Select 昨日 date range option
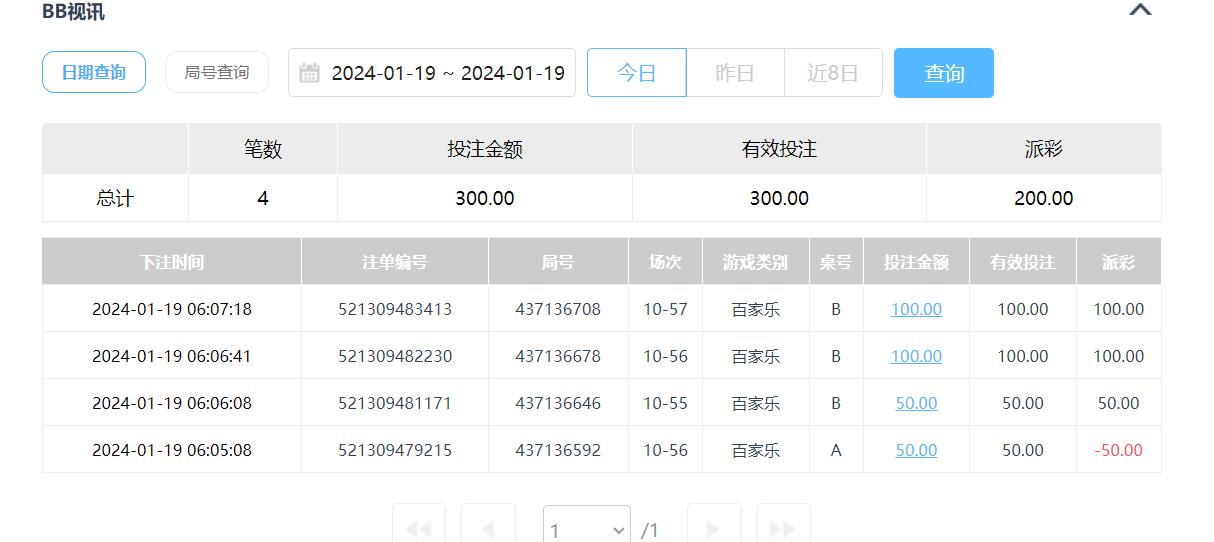1214x542 pixels. click(x=735, y=73)
